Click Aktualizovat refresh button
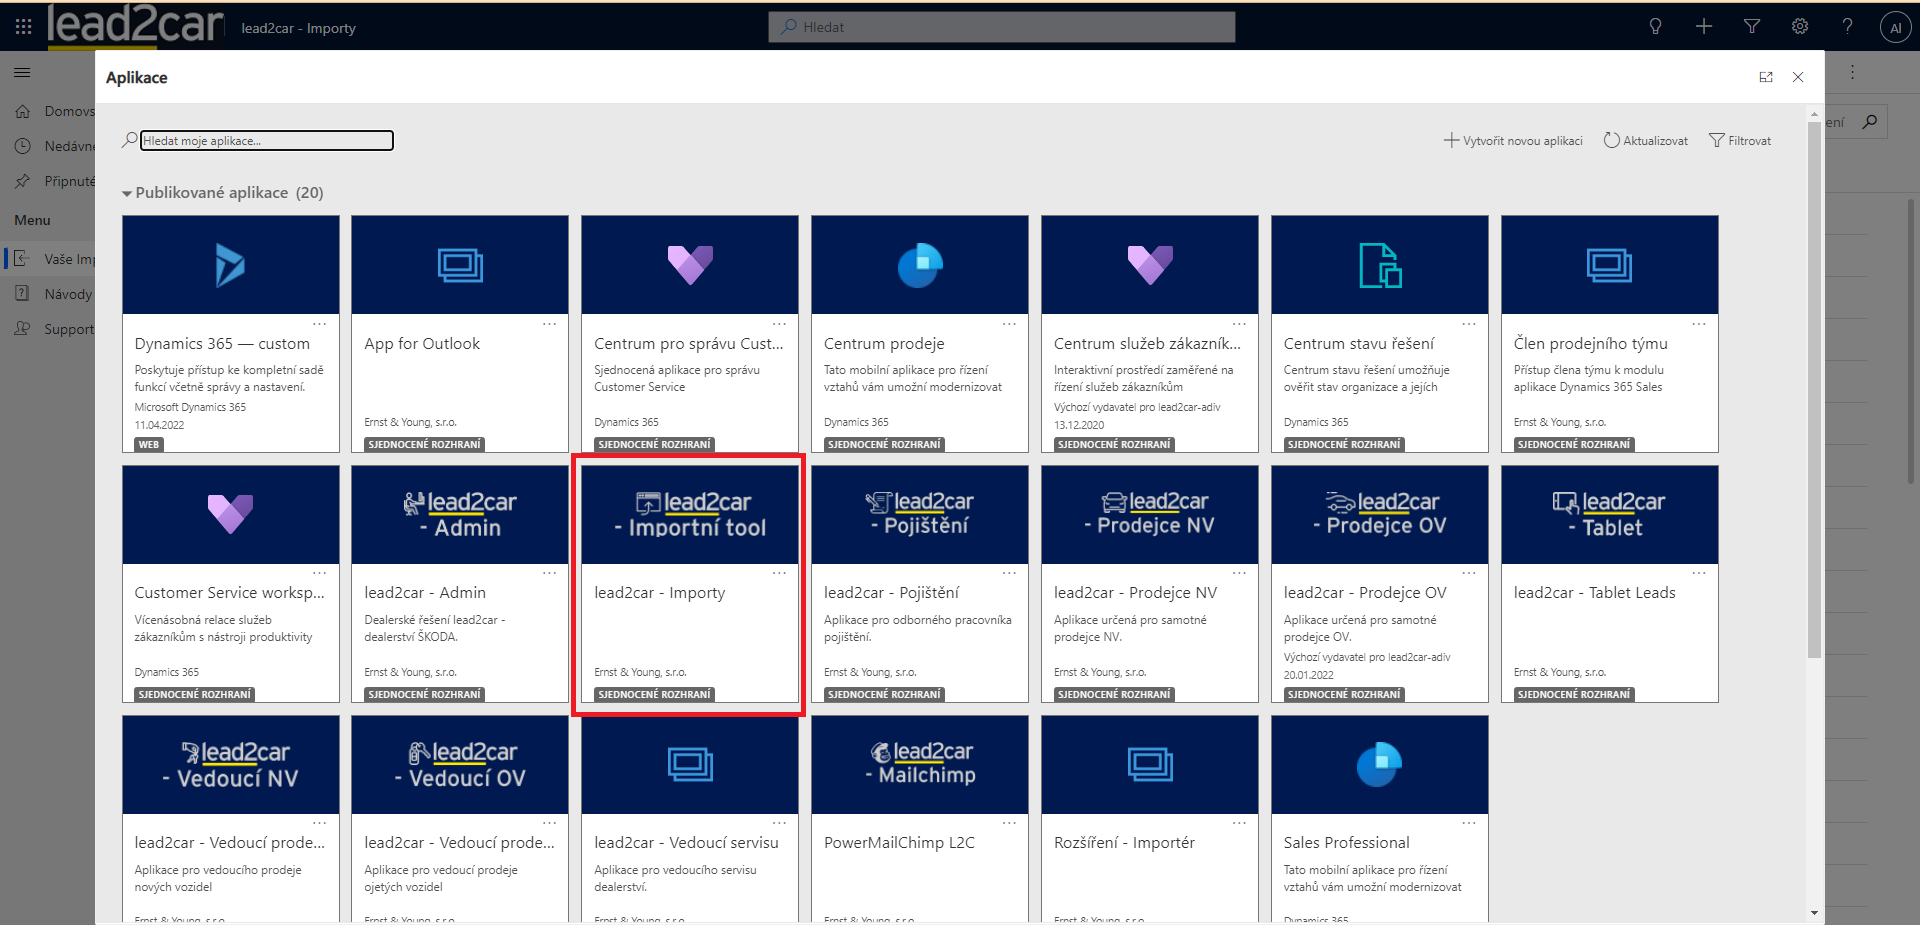1920x925 pixels. (x=1646, y=141)
